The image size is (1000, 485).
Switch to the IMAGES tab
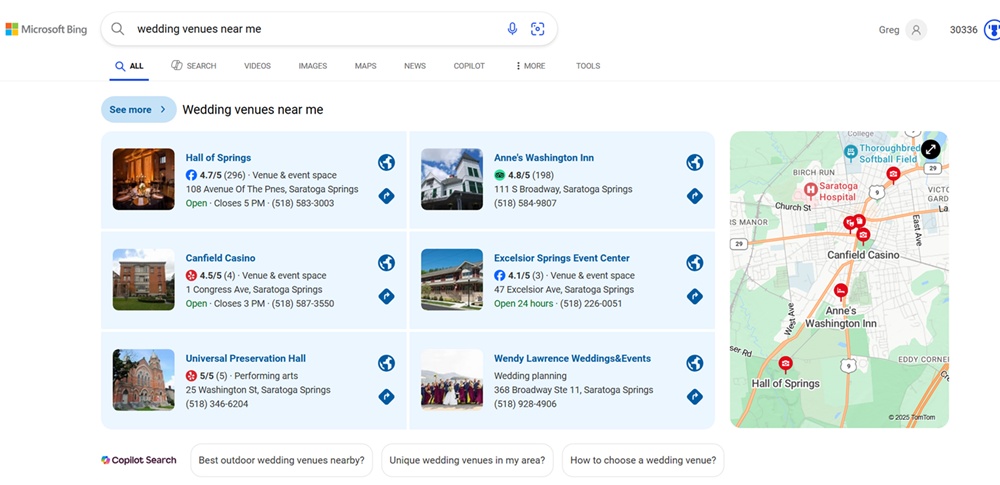[x=312, y=66]
